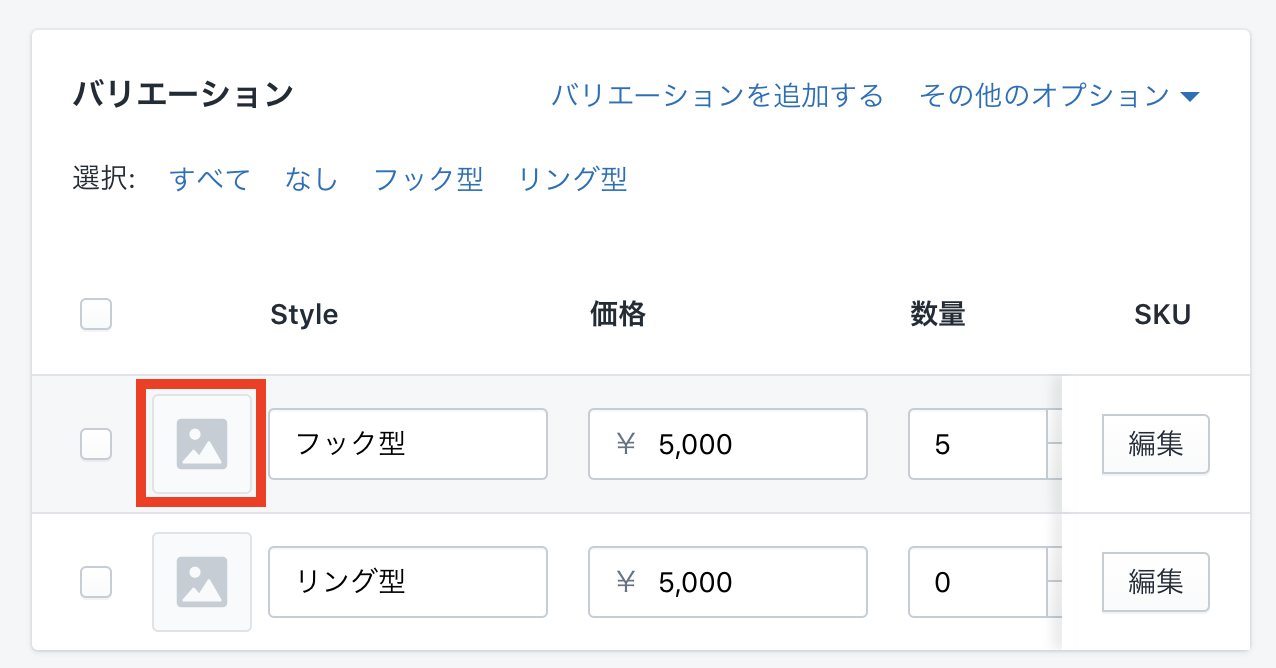Open the その他のオプション dropdown
This screenshot has height=668, width=1276.
click(1058, 96)
